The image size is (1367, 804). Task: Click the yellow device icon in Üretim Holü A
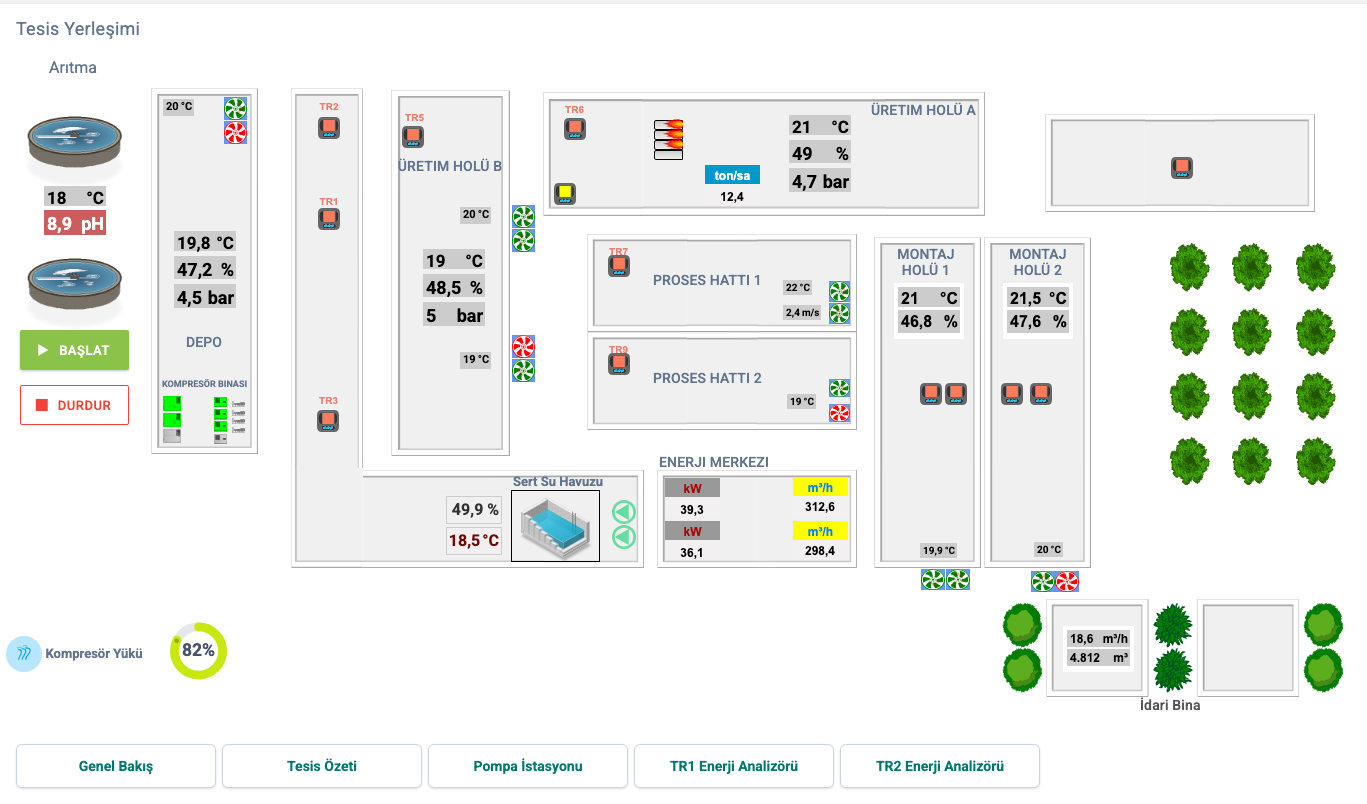565,194
